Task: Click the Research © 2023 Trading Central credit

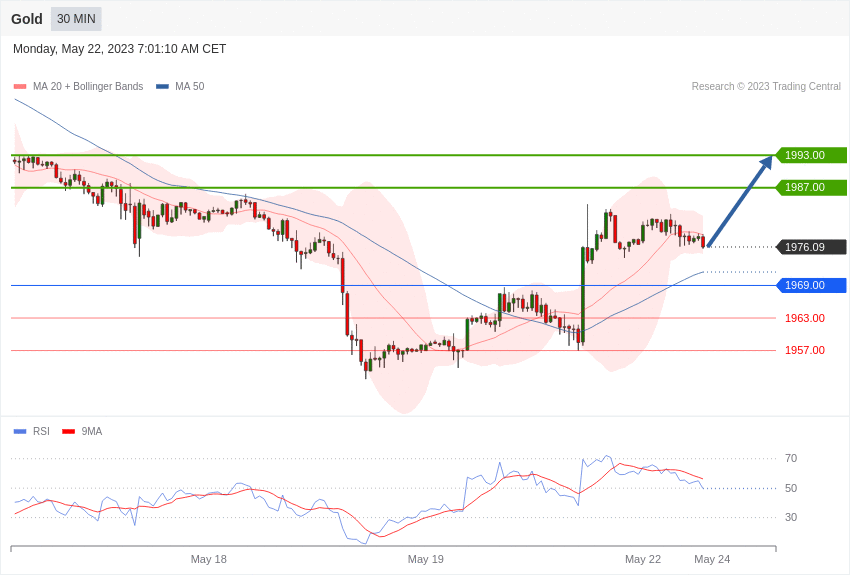Action: click(x=766, y=86)
